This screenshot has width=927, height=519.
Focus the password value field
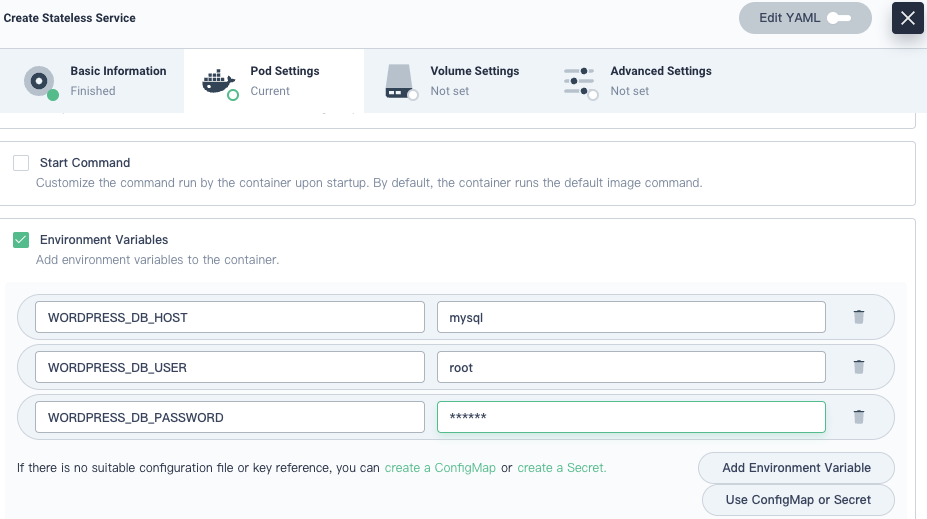coord(630,417)
